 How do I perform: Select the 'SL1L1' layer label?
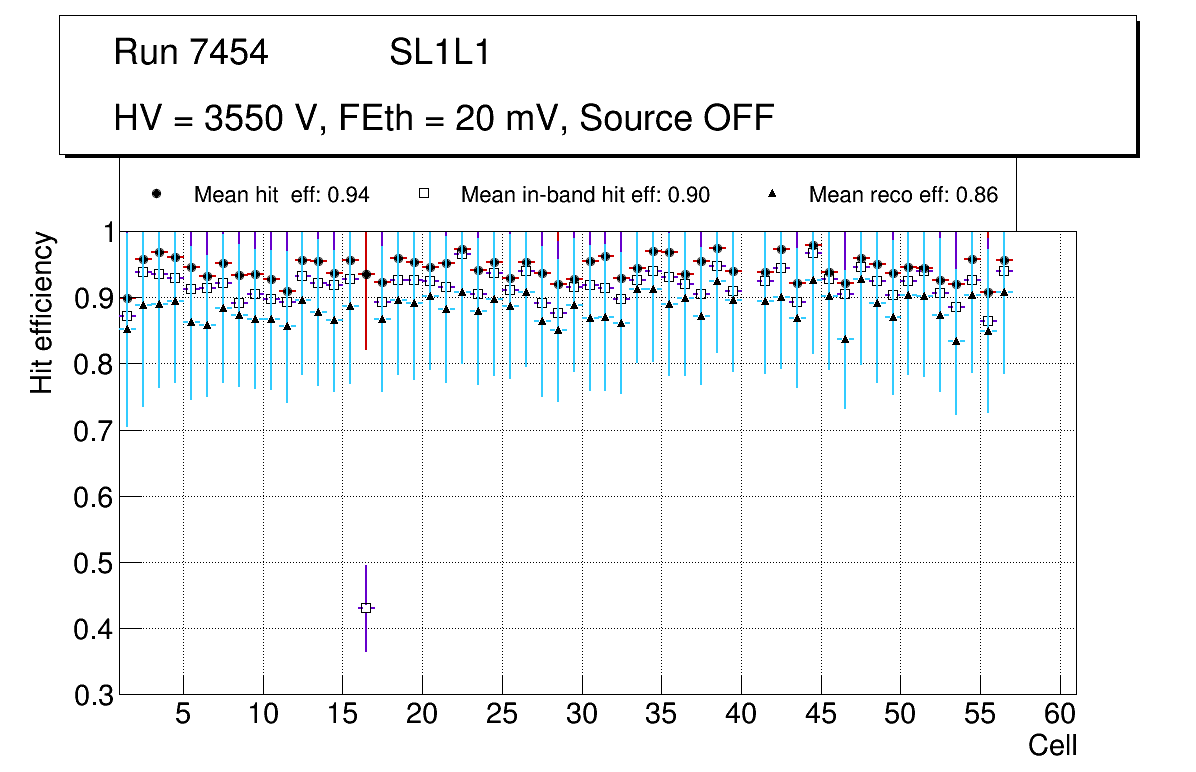439,53
